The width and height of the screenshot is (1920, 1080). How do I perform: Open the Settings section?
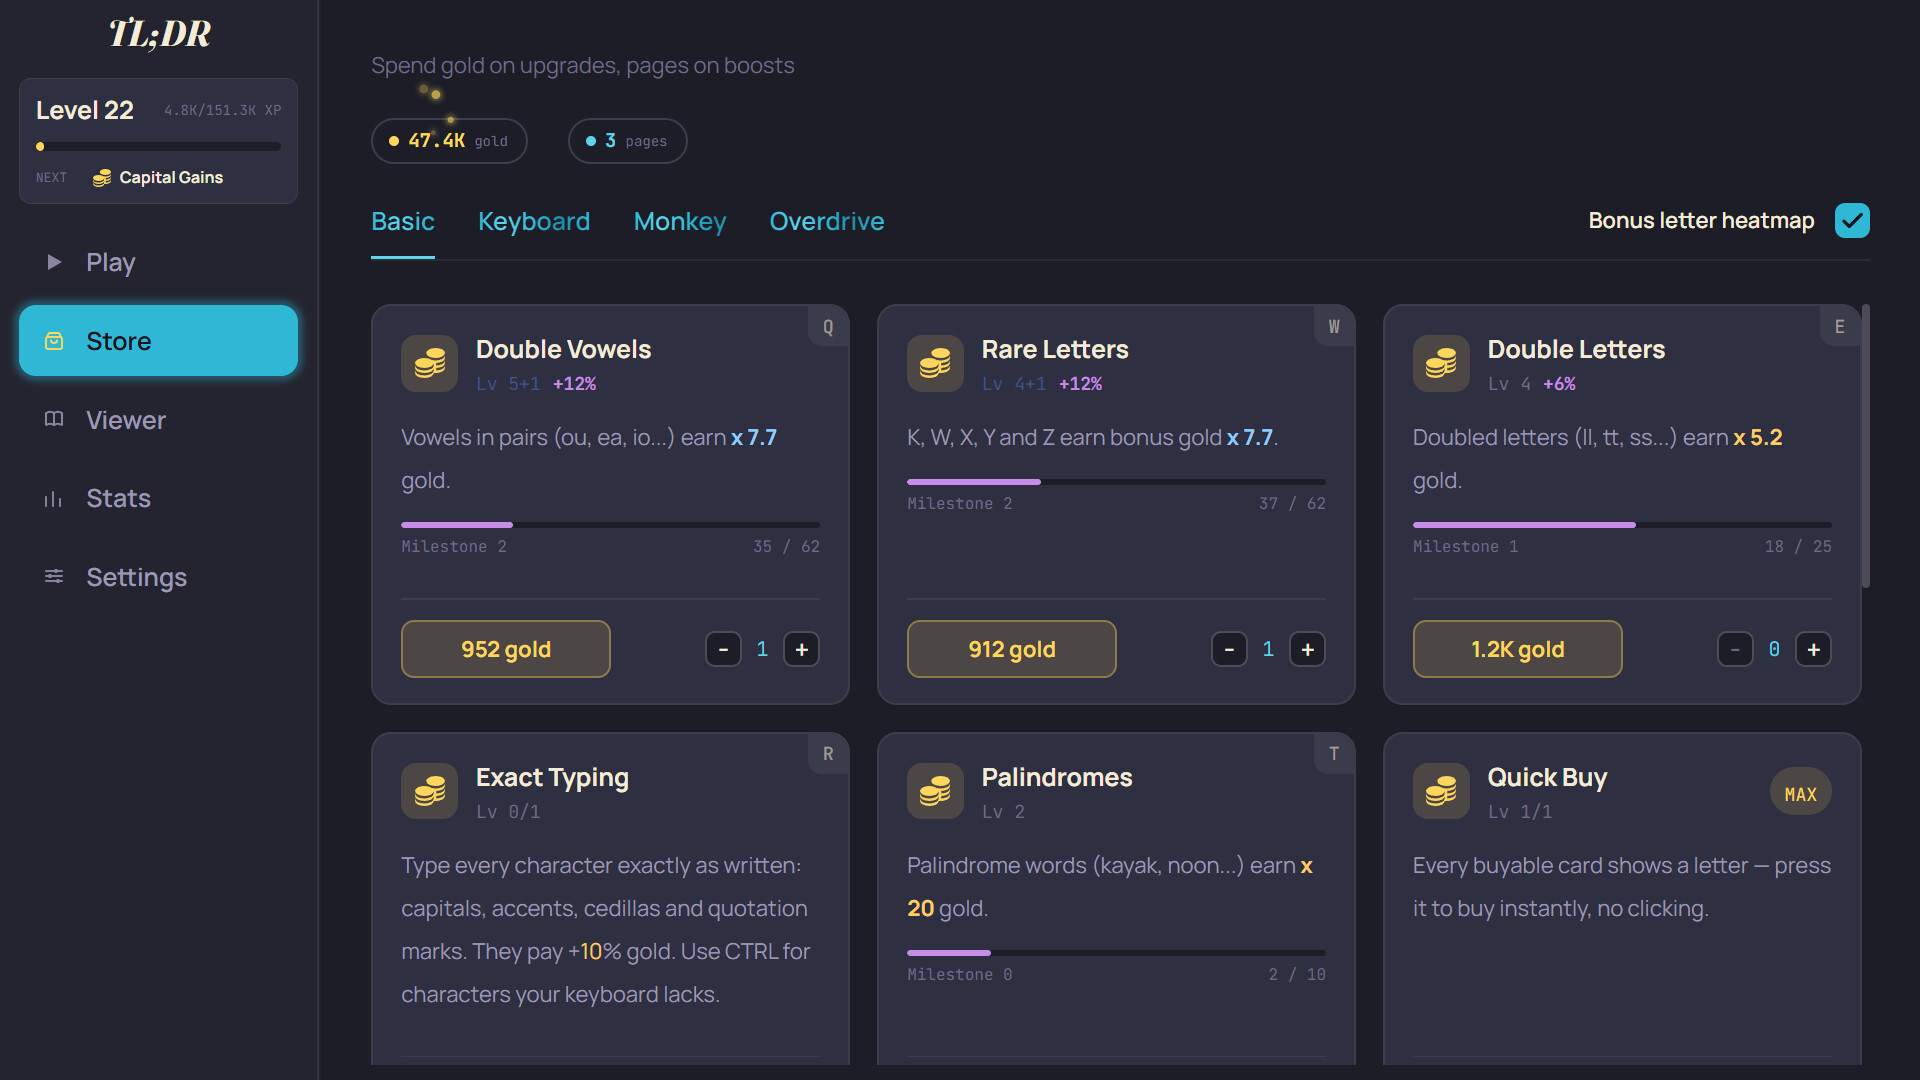[158, 577]
